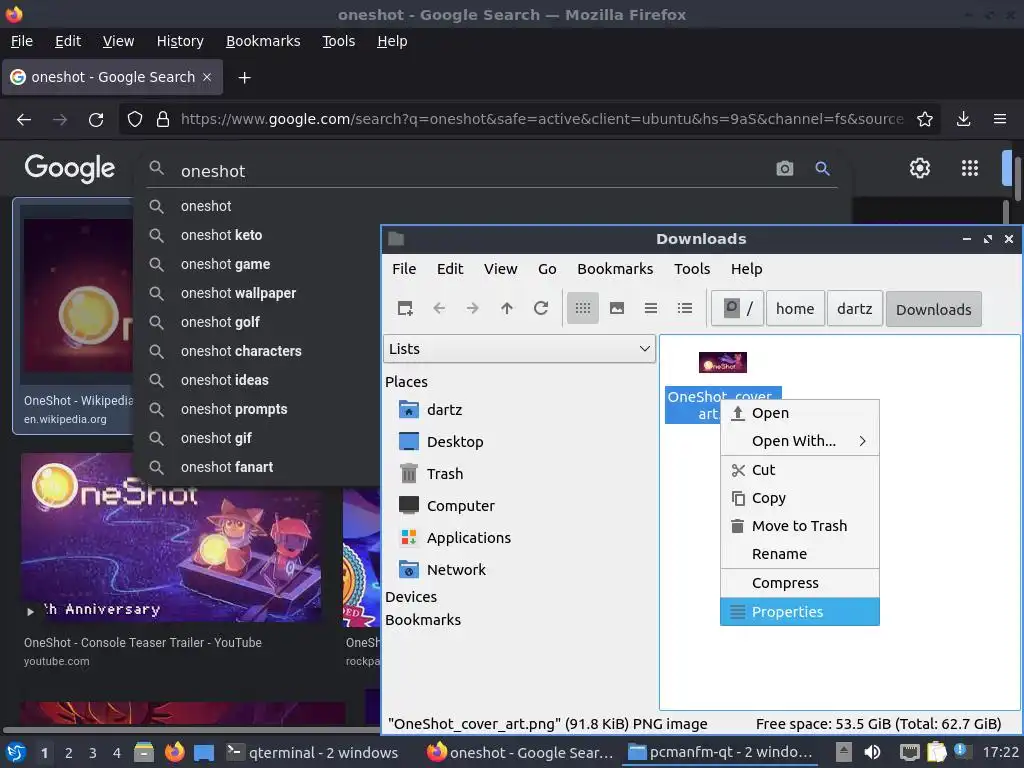Open the taskbar start menu icon
Screen dimensions: 1024x768
[15, 753]
